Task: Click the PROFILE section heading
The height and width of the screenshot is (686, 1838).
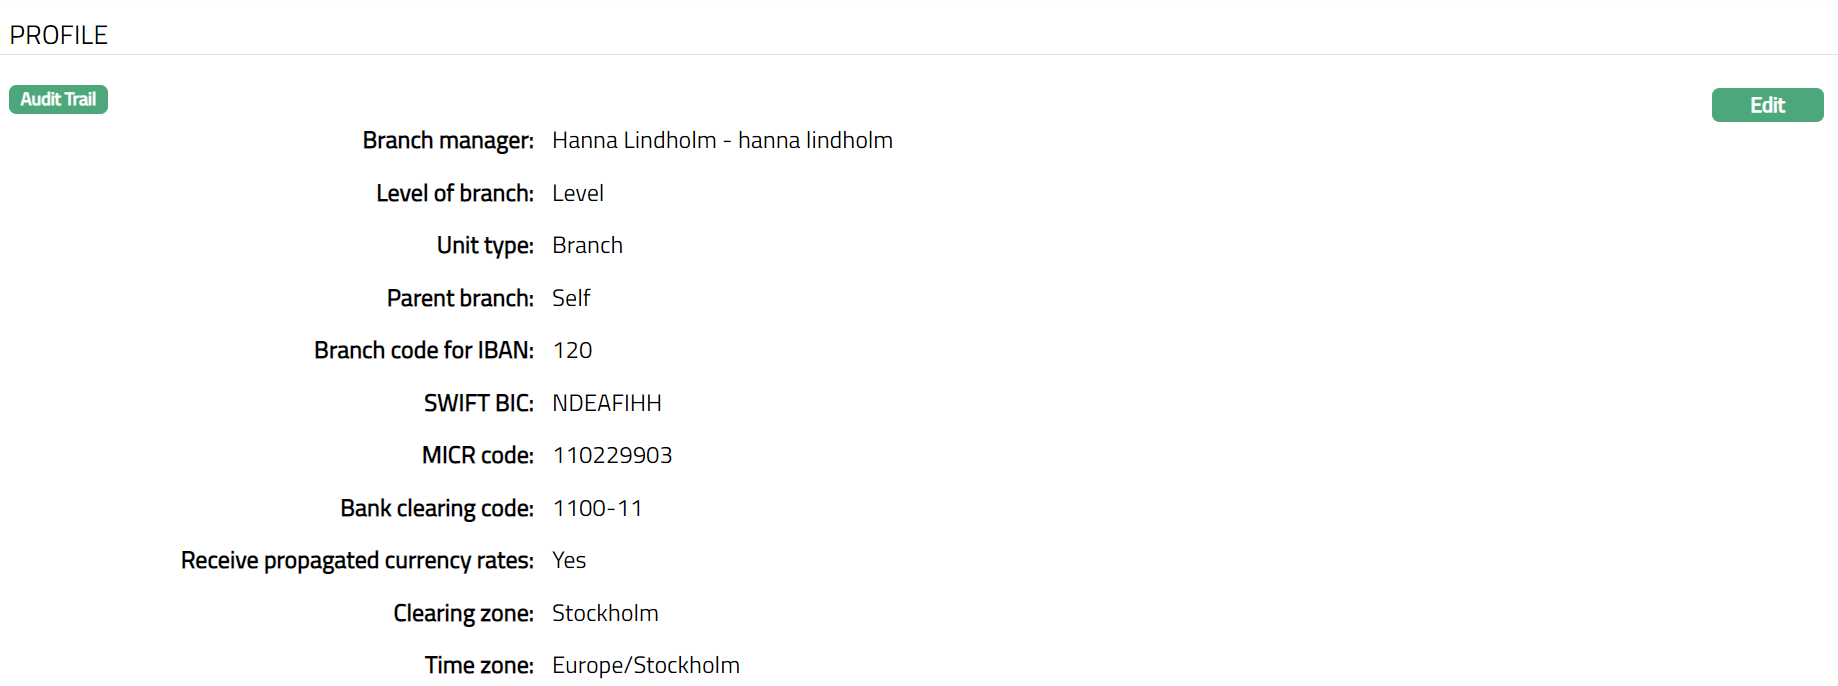Action: tap(58, 35)
